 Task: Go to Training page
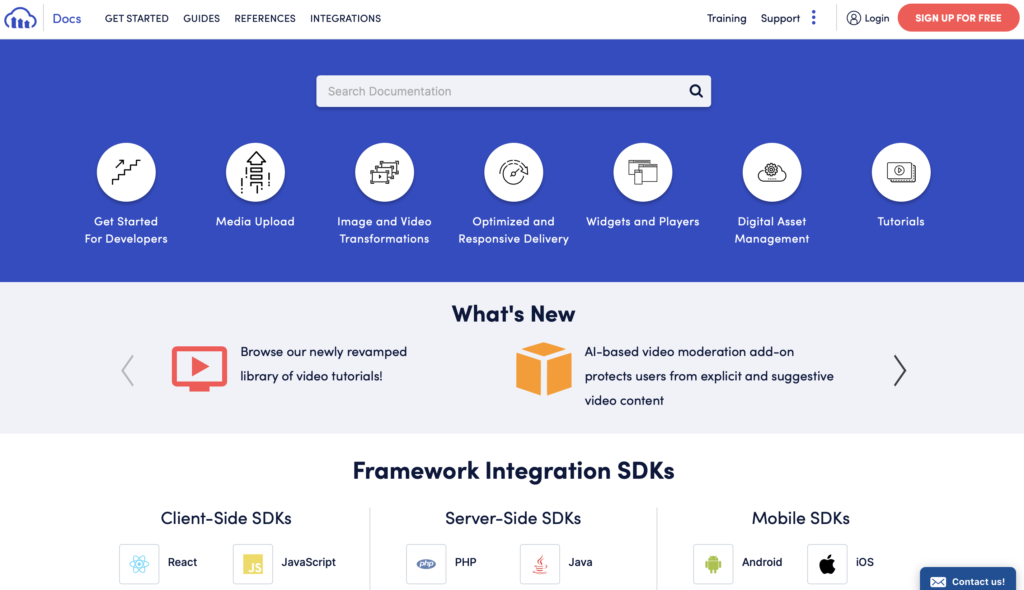click(x=726, y=18)
